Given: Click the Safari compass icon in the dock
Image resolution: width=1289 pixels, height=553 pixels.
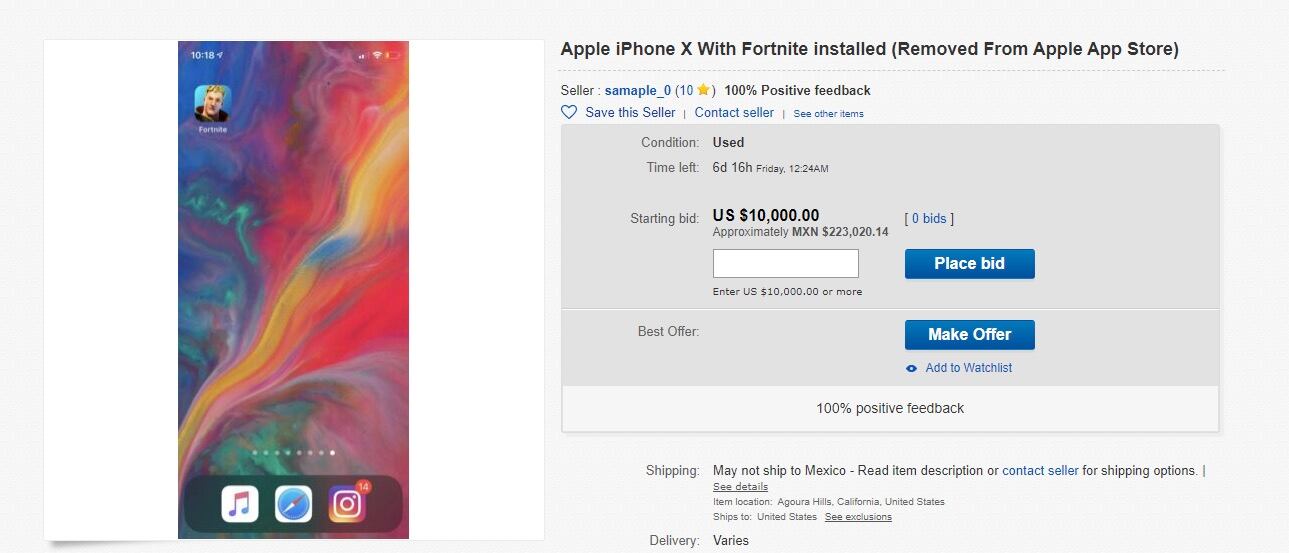Looking at the screenshot, I should click(x=293, y=504).
